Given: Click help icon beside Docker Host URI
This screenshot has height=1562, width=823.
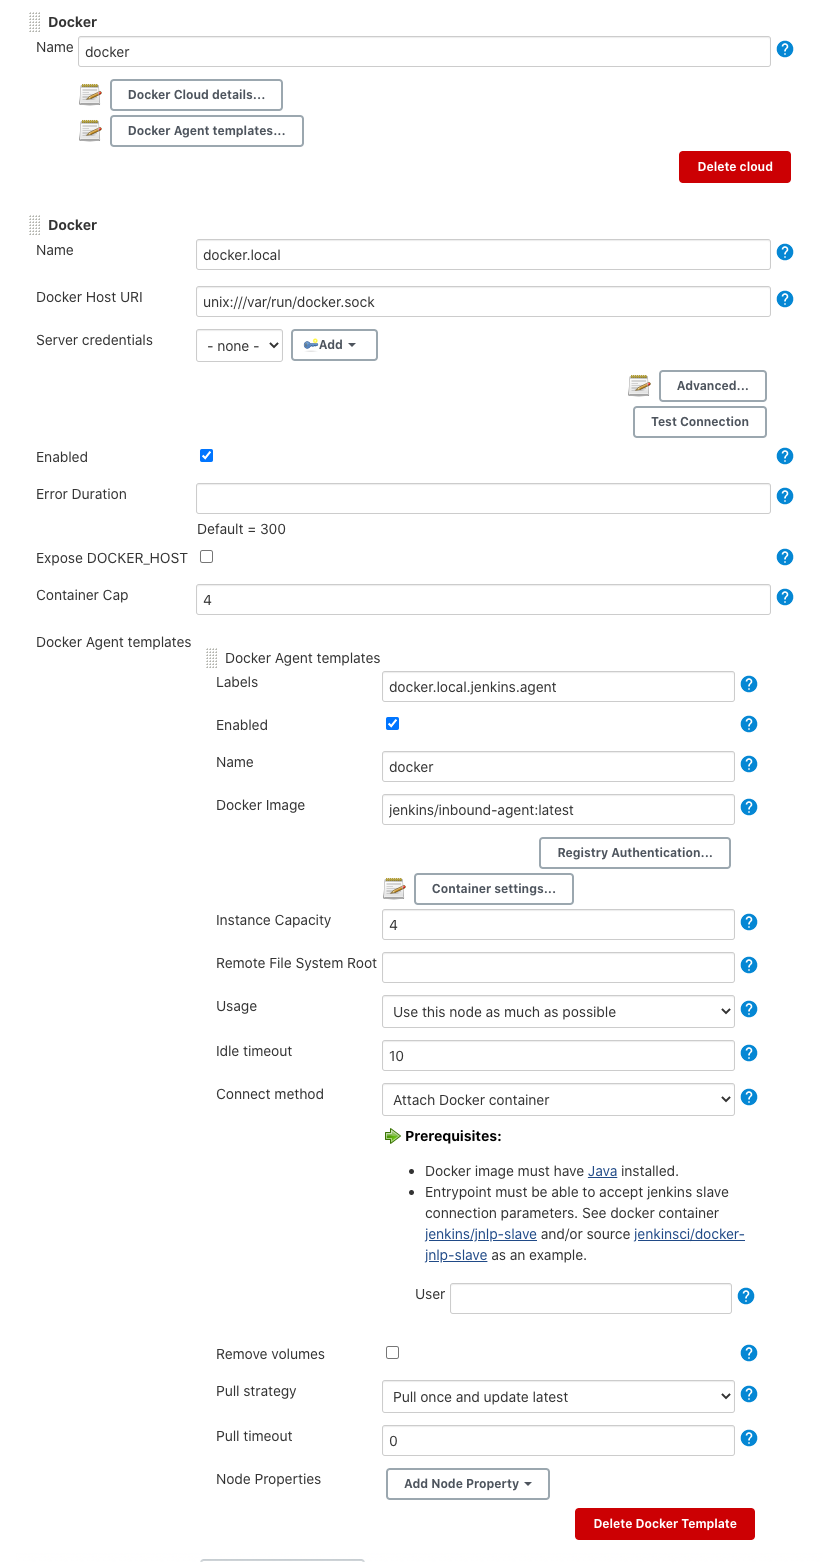Looking at the screenshot, I should 785,299.
